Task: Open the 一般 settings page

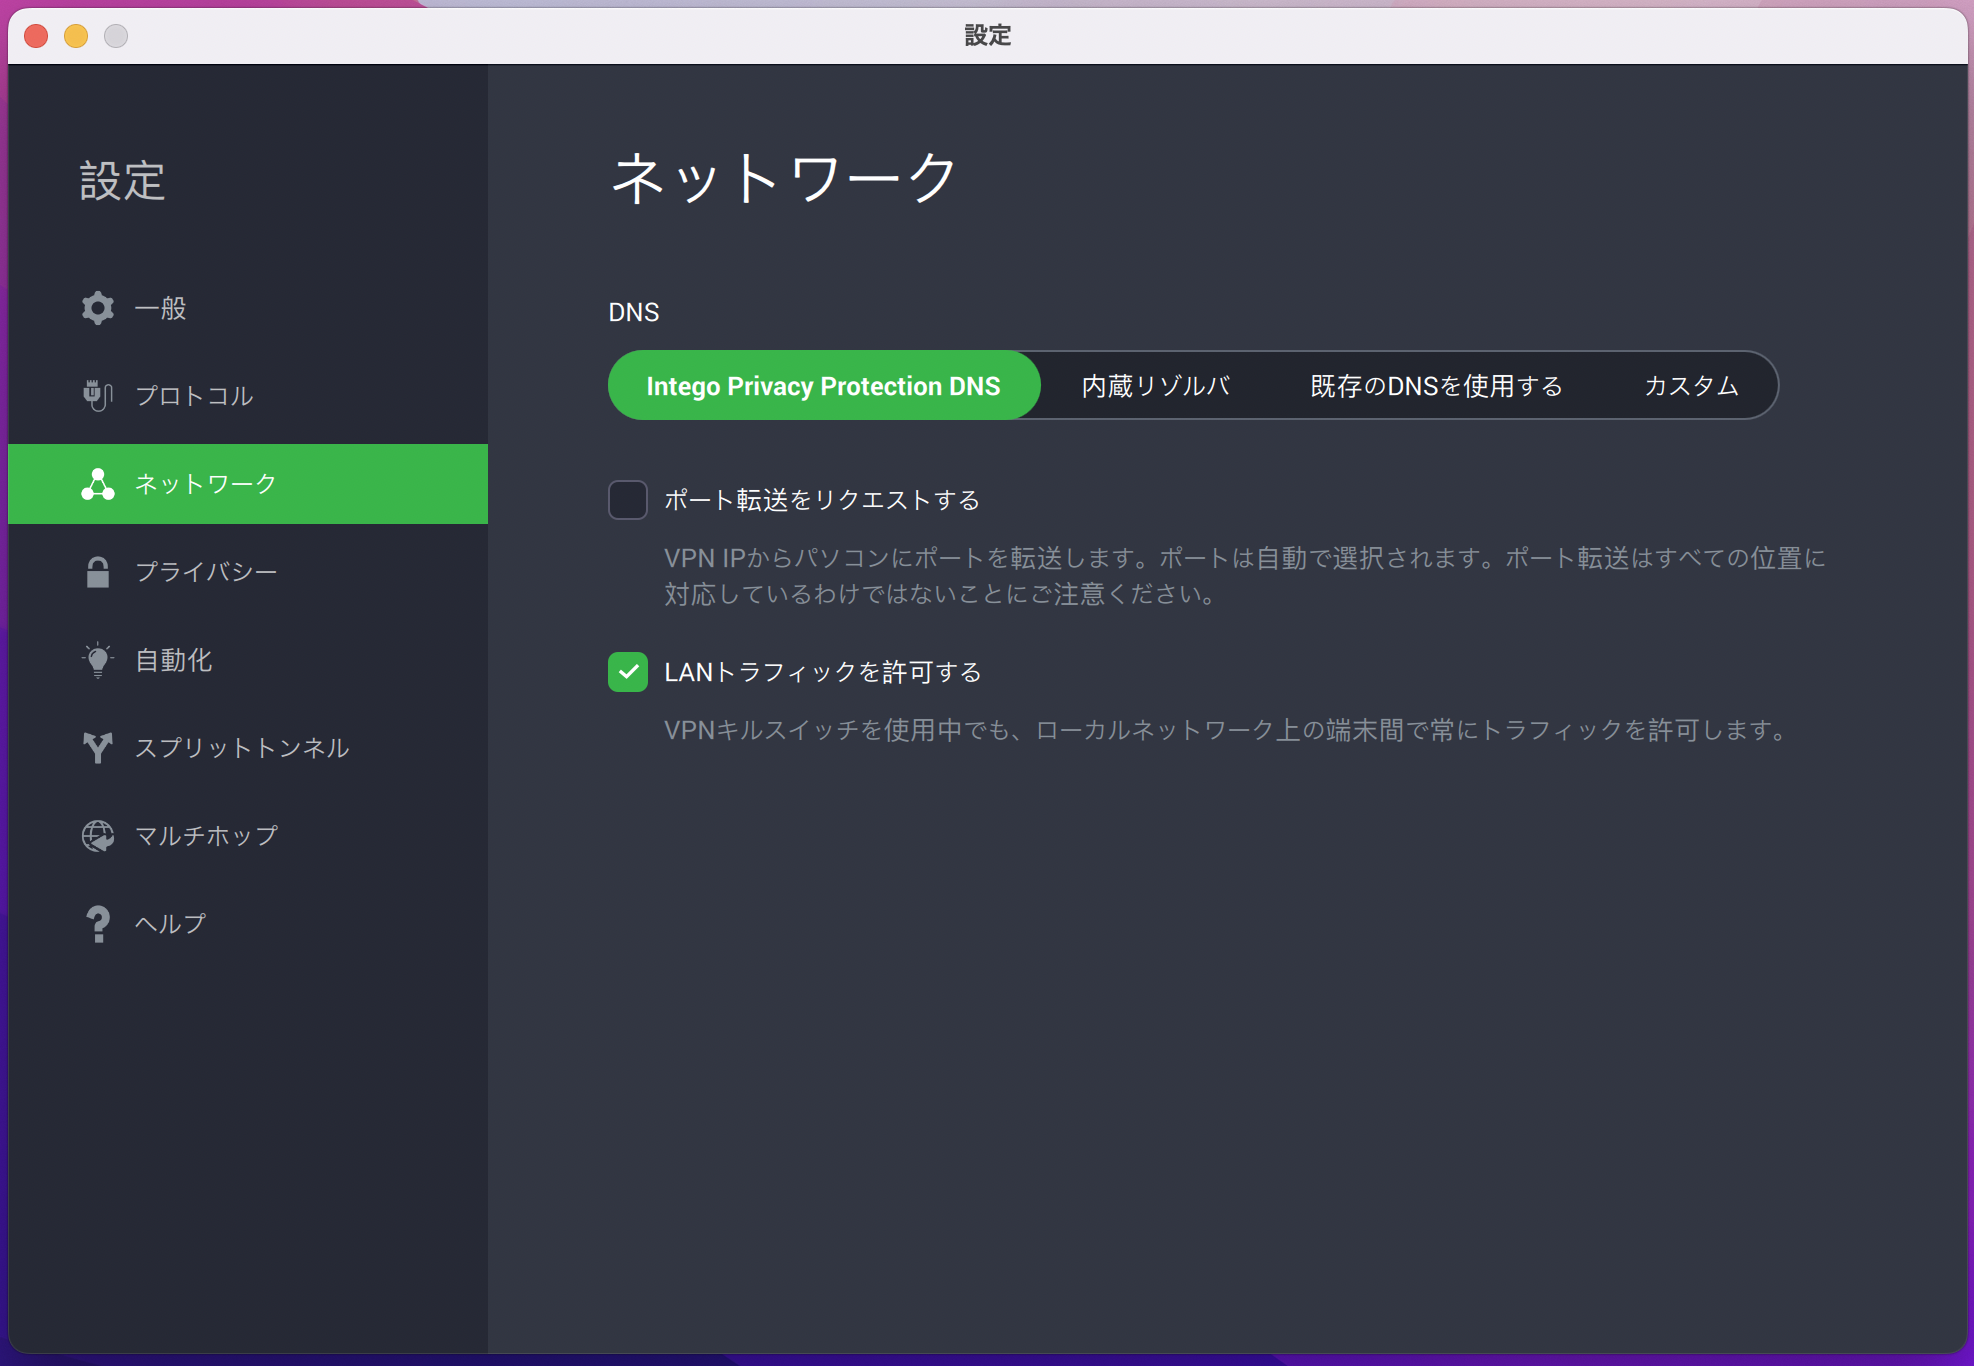Action: (x=248, y=308)
